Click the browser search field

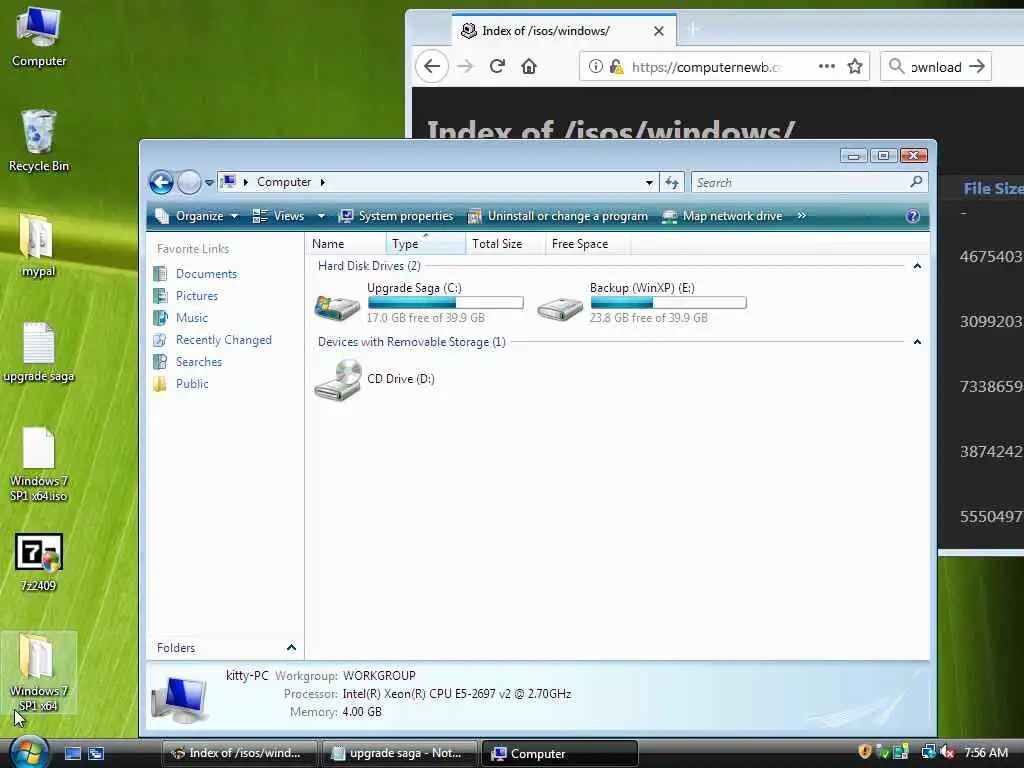pyautogui.click(x=936, y=66)
